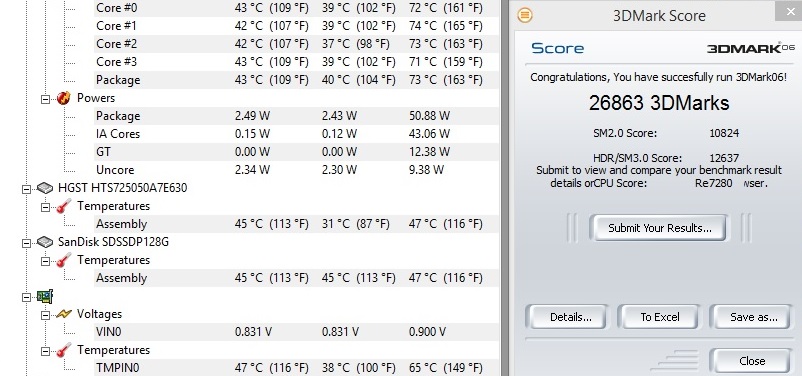The height and width of the screenshot is (376, 802).
Task: Click the 37 °C Core #2 min value
Action: tap(355, 44)
